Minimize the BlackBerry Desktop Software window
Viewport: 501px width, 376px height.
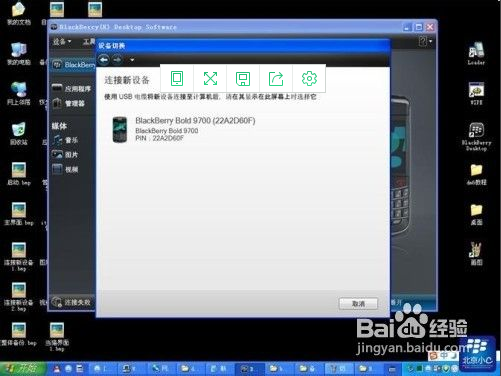407,27
